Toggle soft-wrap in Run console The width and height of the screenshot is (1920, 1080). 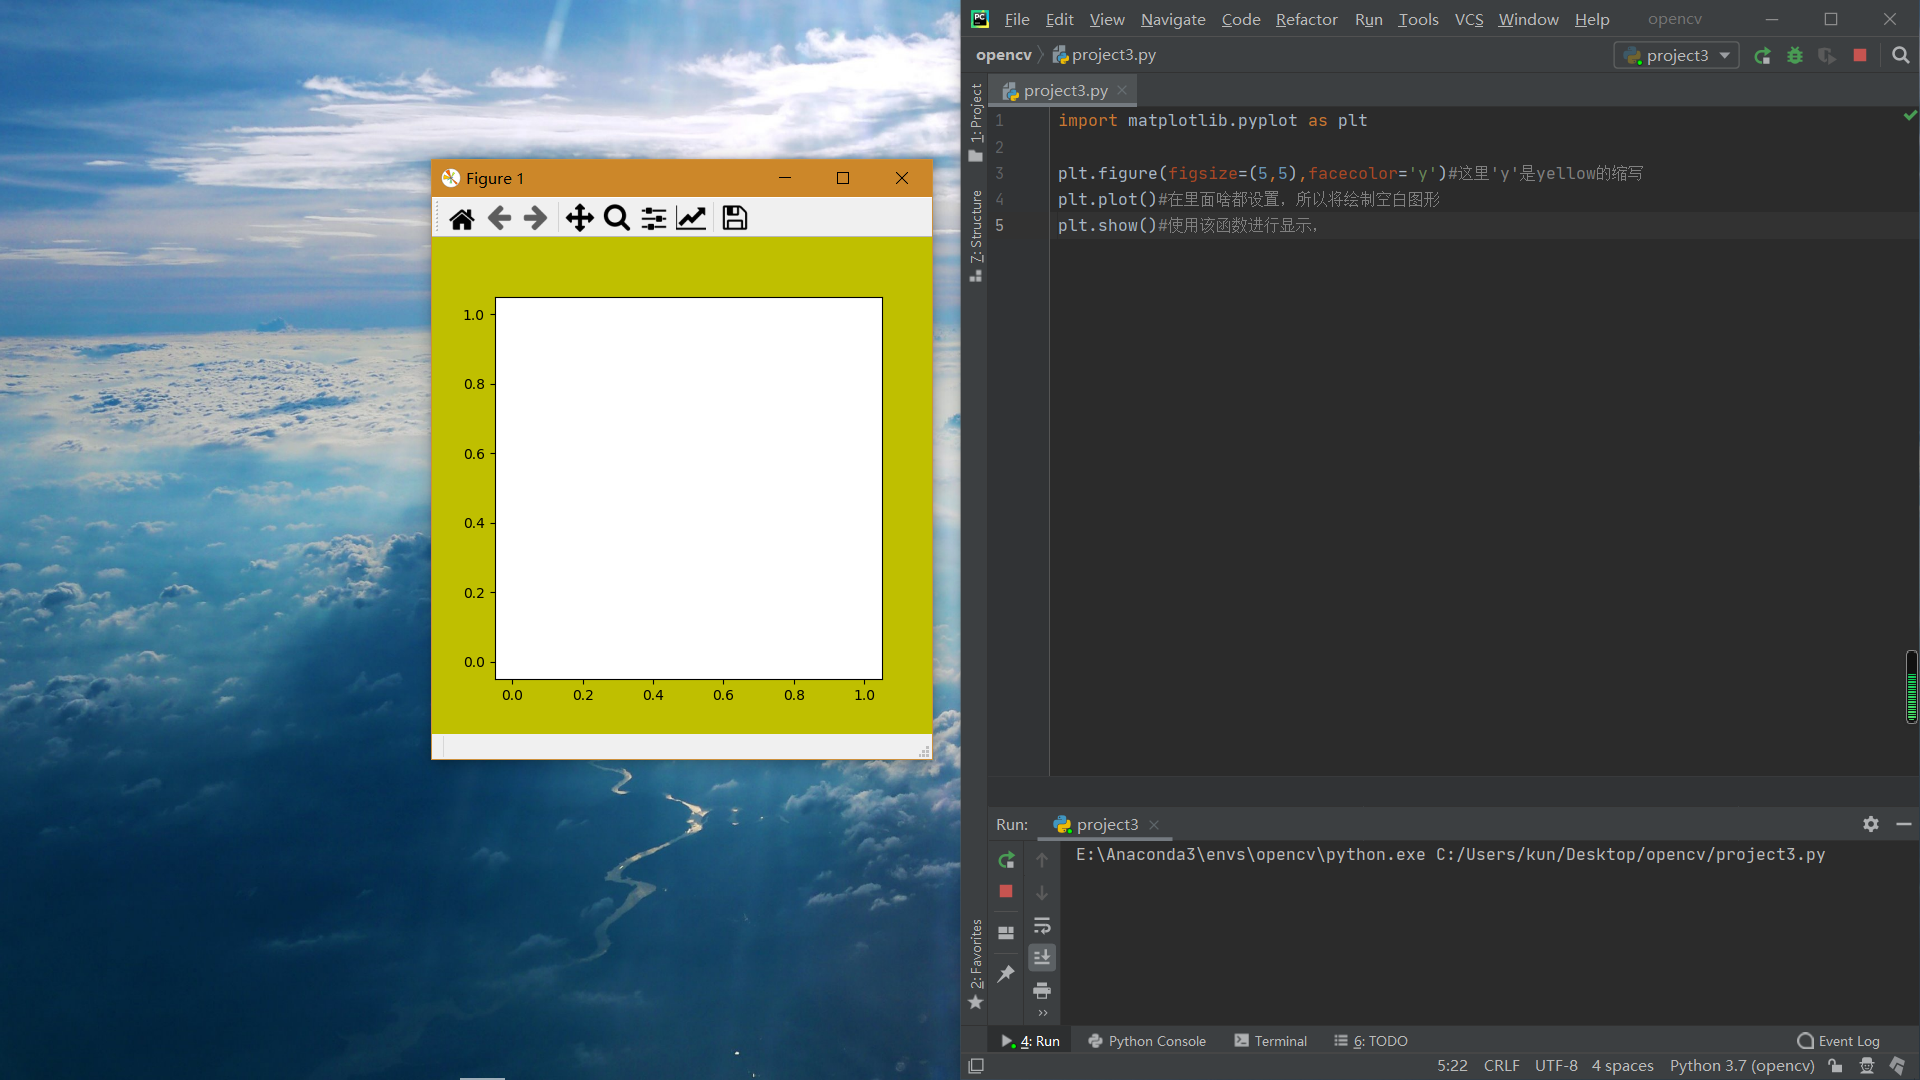[x=1042, y=925]
